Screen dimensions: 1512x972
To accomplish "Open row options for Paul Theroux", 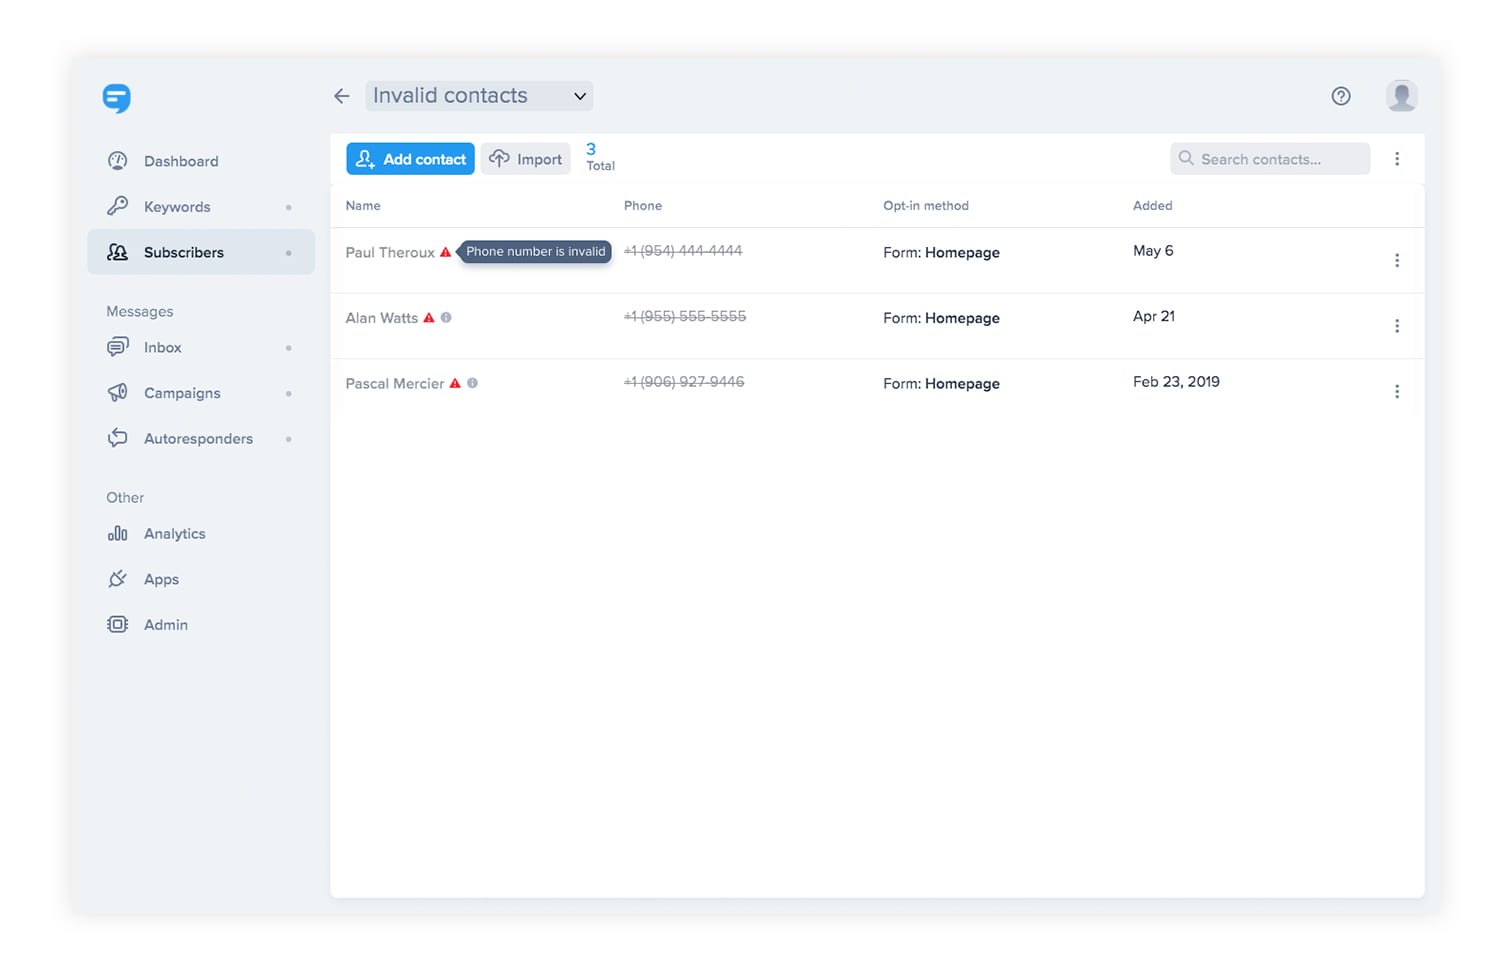I will (1397, 261).
